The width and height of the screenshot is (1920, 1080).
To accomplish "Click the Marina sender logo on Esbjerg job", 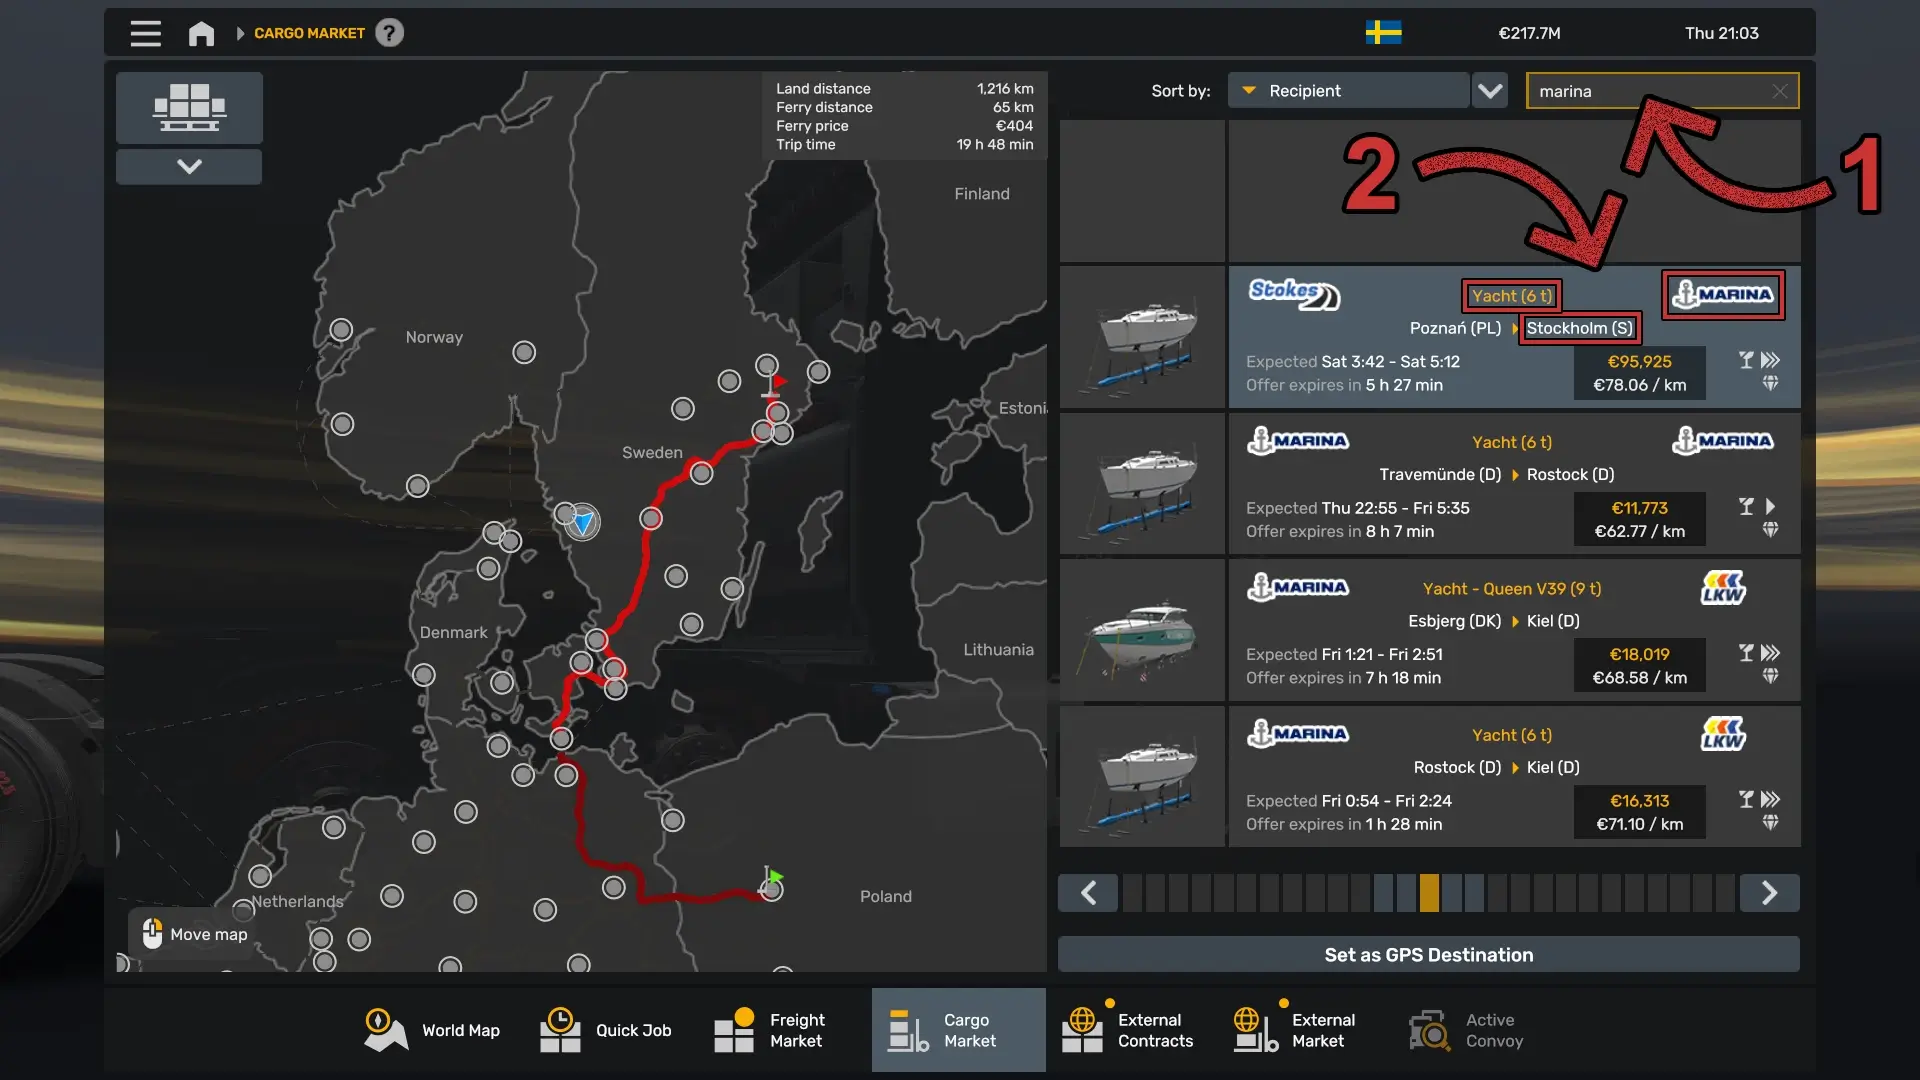I will [1298, 587].
